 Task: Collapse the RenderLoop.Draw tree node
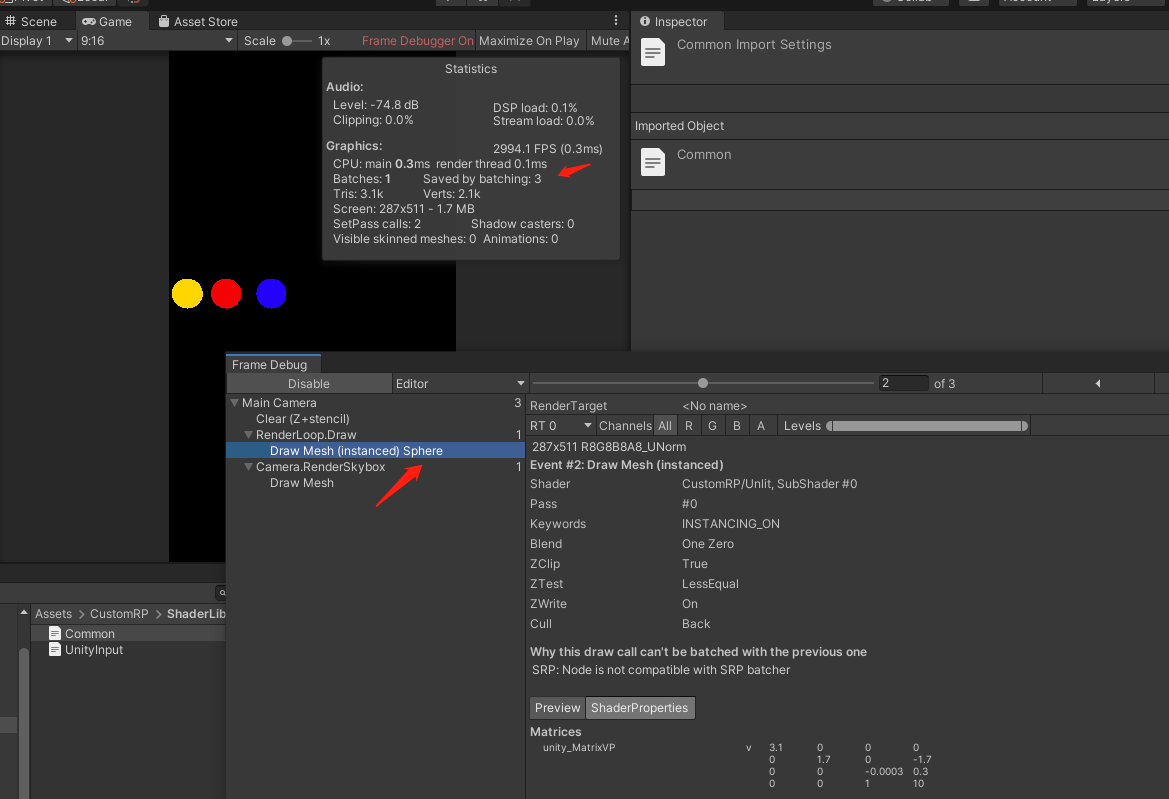(x=248, y=435)
